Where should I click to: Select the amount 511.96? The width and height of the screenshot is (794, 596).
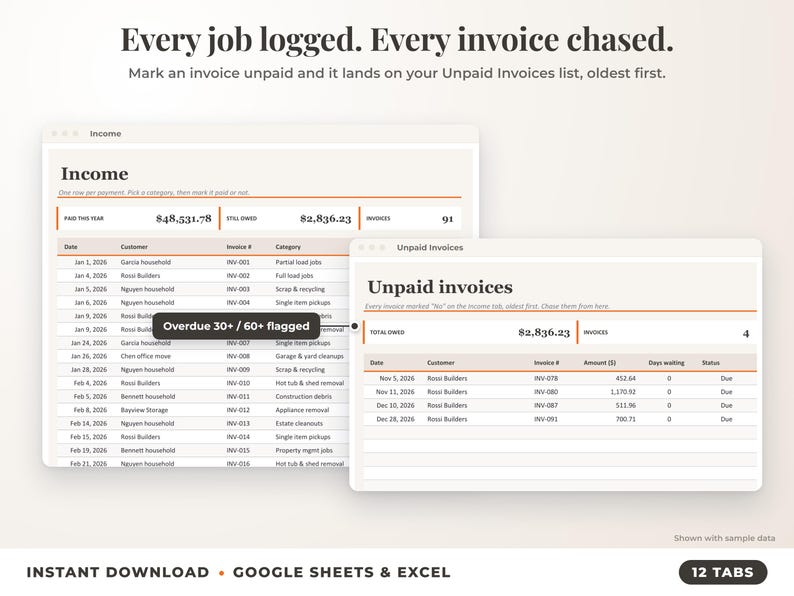pyautogui.click(x=626, y=406)
